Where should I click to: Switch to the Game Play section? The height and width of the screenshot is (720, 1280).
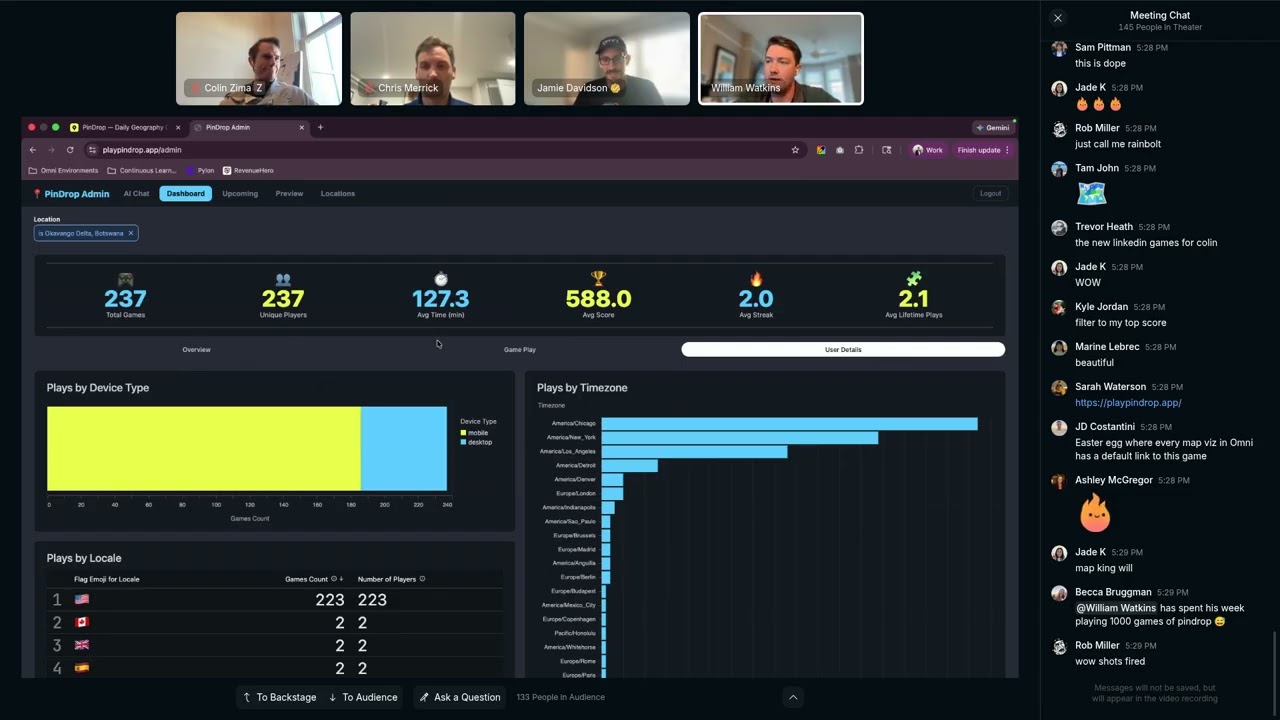click(x=520, y=350)
